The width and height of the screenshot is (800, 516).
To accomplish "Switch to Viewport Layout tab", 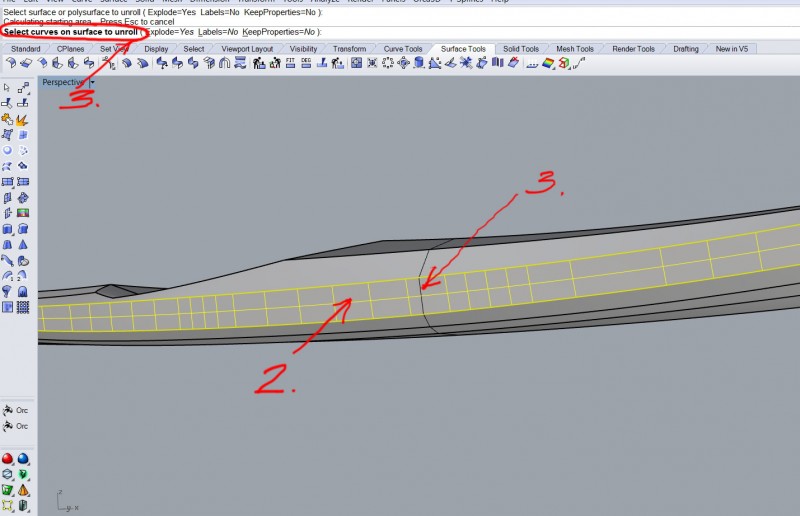I will [247, 49].
